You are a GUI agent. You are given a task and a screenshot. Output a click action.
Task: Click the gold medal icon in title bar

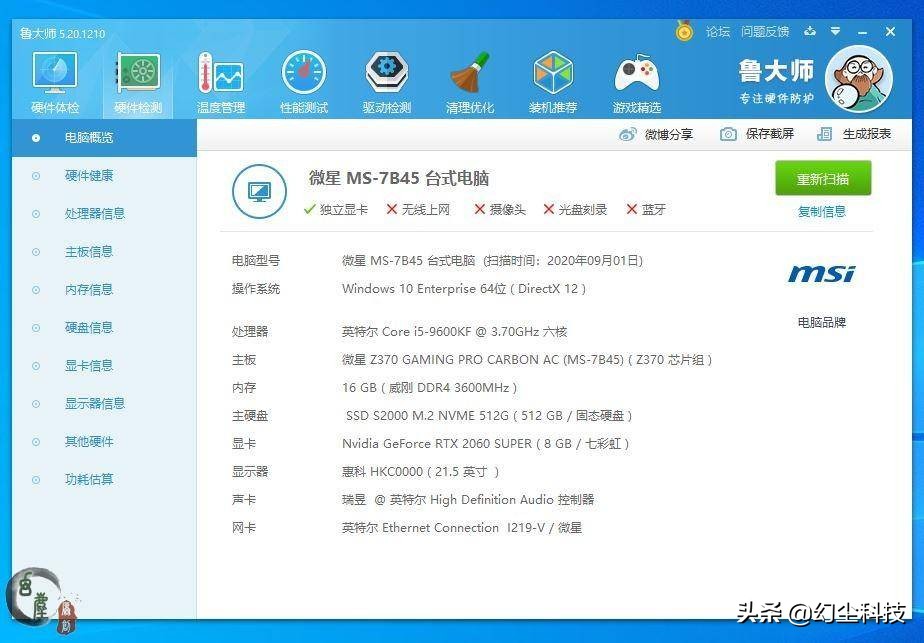(684, 31)
